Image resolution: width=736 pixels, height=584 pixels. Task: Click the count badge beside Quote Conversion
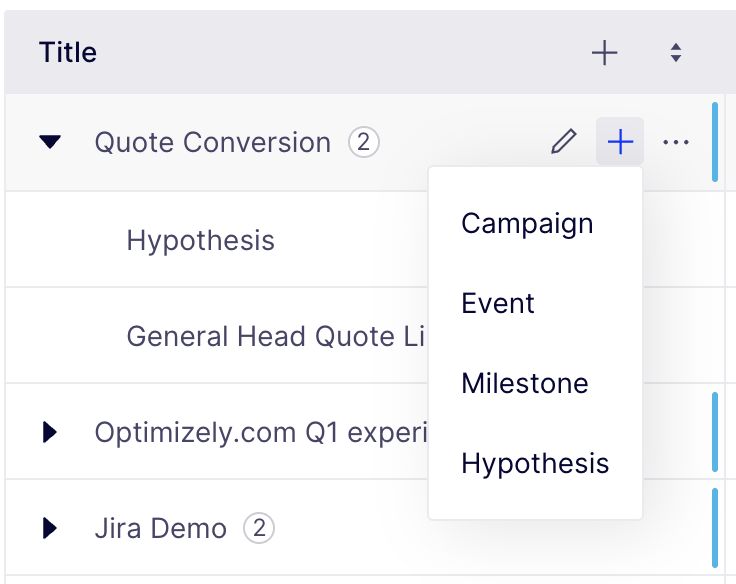363,142
